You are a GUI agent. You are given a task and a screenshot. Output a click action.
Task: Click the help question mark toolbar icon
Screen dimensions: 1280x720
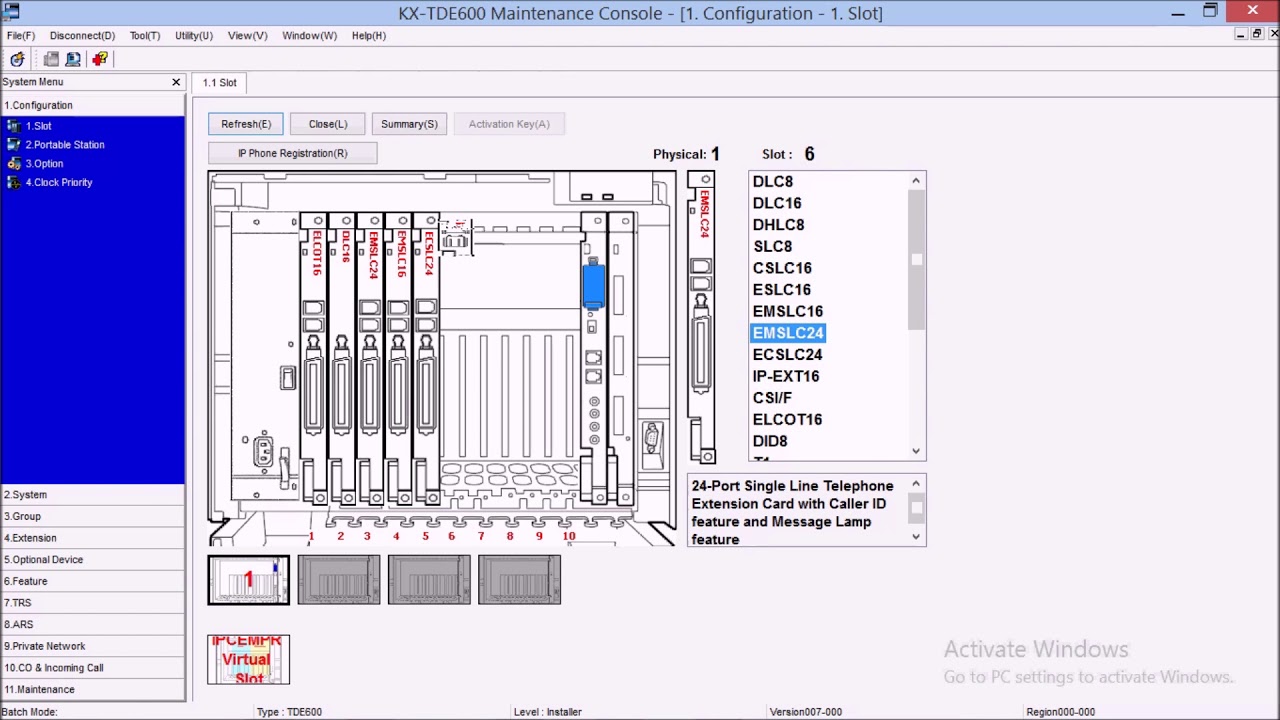pyautogui.click(x=100, y=59)
